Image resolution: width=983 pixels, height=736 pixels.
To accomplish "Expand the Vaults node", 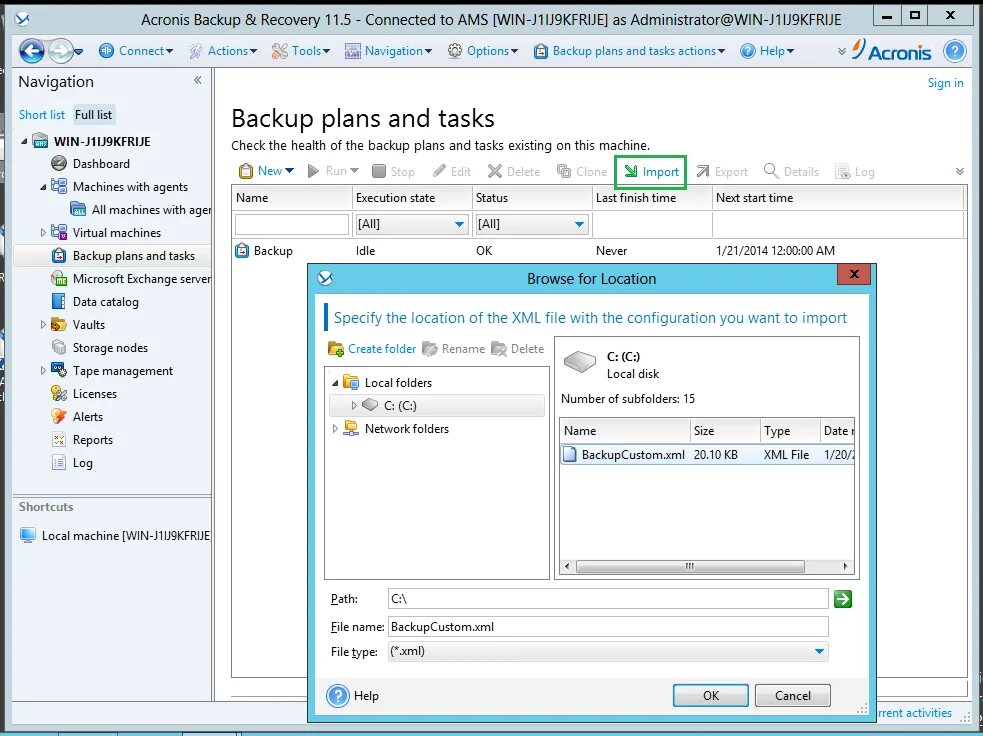I will pos(43,325).
